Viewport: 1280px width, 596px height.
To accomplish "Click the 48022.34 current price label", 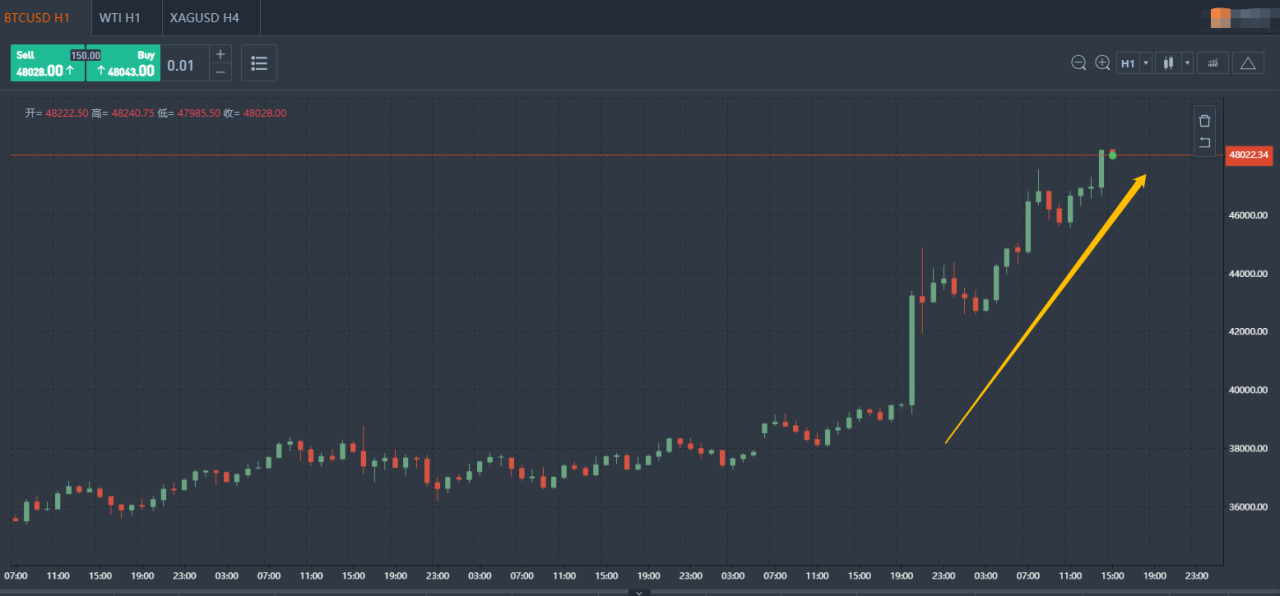I will pyautogui.click(x=1249, y=155).
